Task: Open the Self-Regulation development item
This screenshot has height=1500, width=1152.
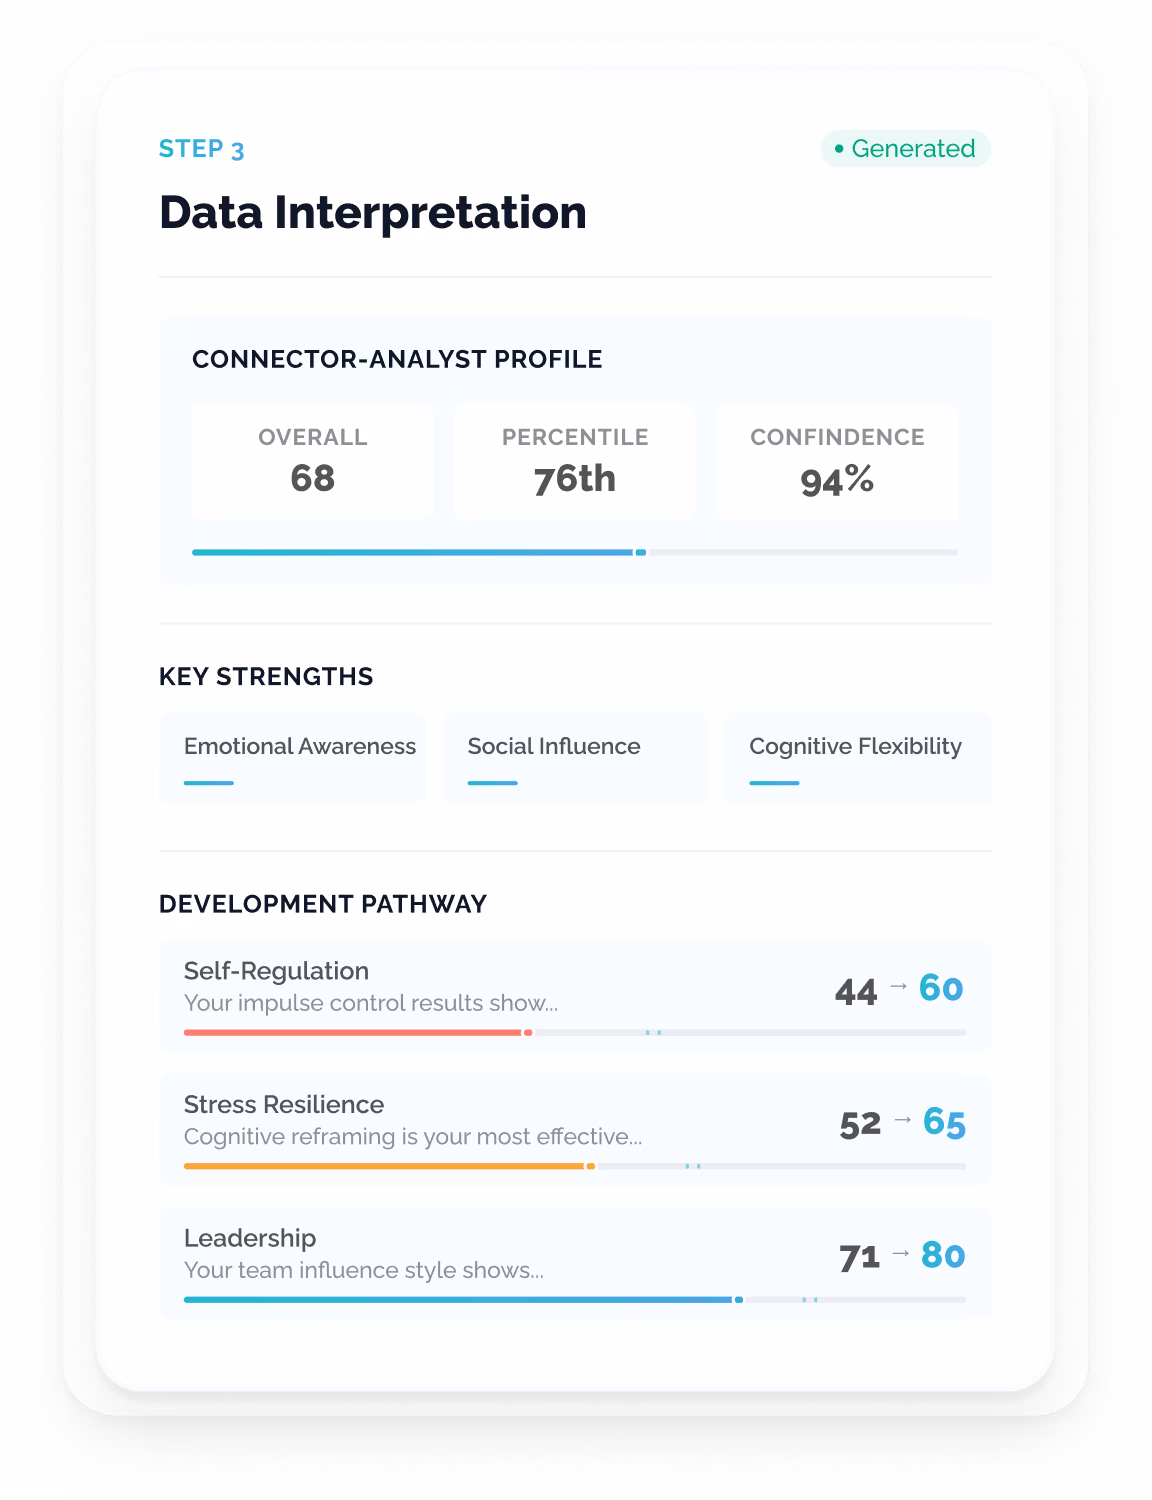Action: coord(575,996)
